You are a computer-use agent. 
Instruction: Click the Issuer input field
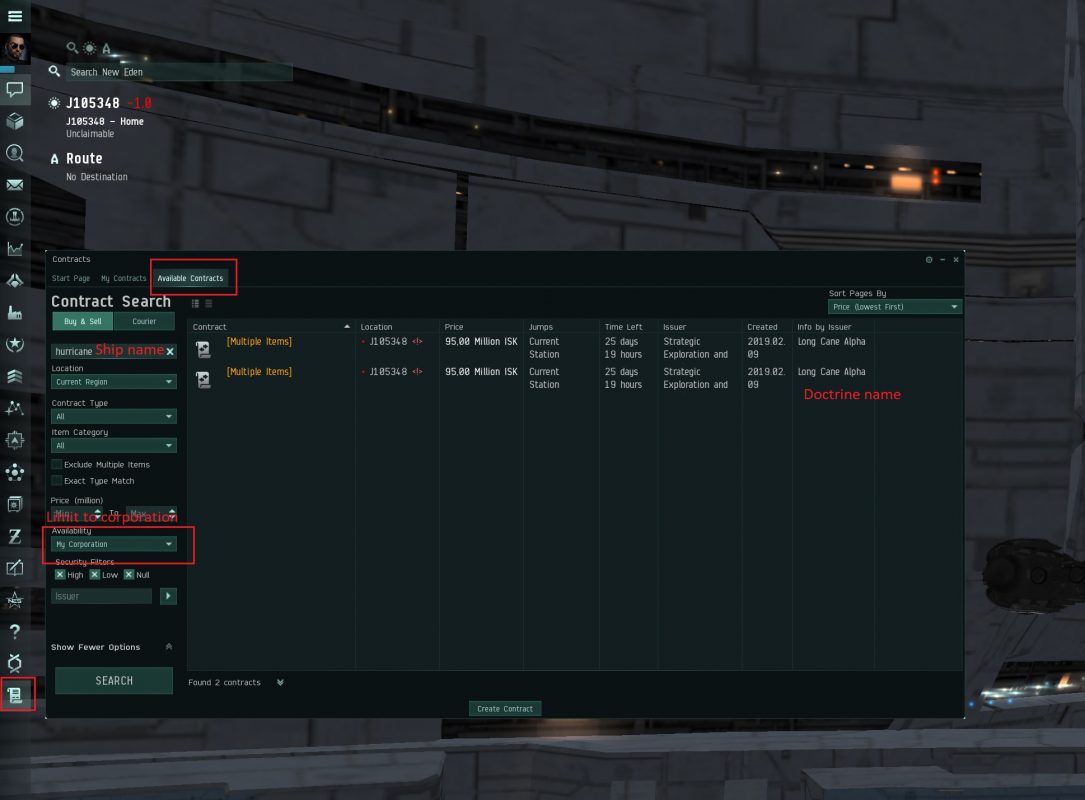coord(101,597)
